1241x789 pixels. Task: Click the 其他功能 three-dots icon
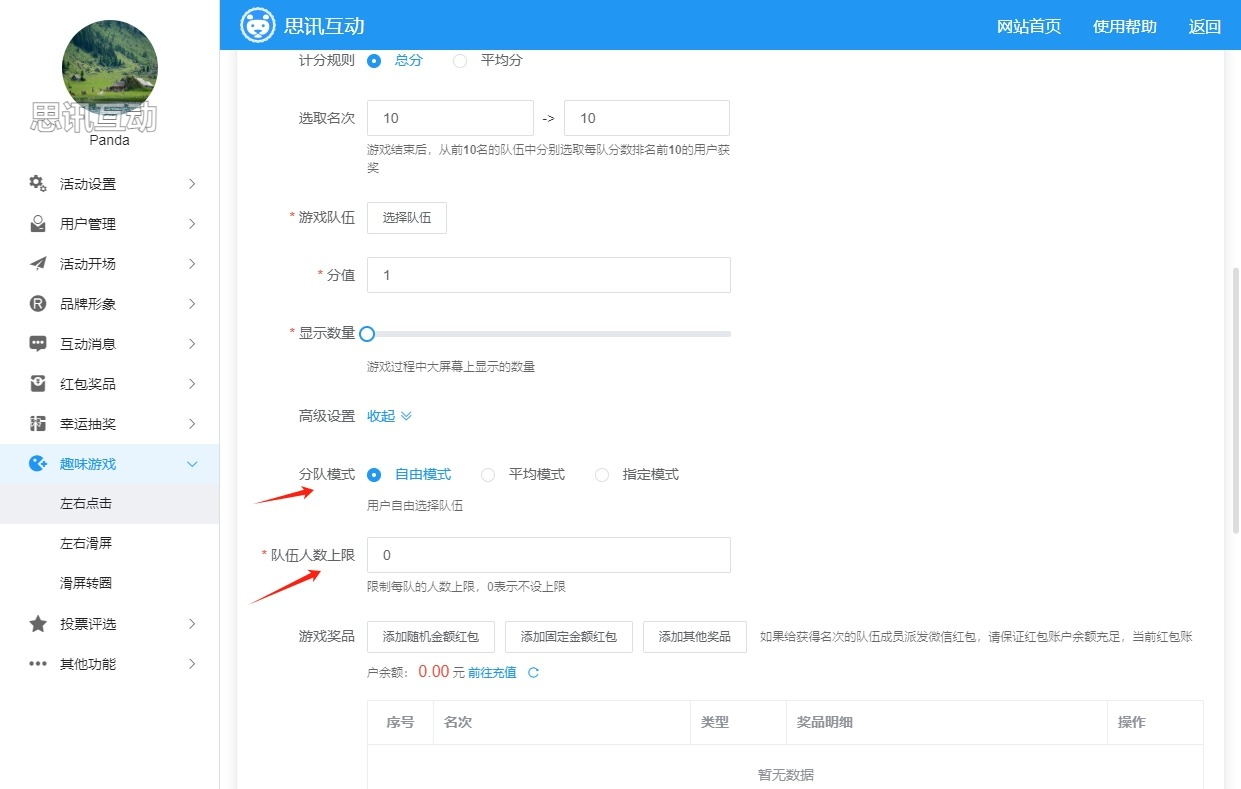pos(38,663)
